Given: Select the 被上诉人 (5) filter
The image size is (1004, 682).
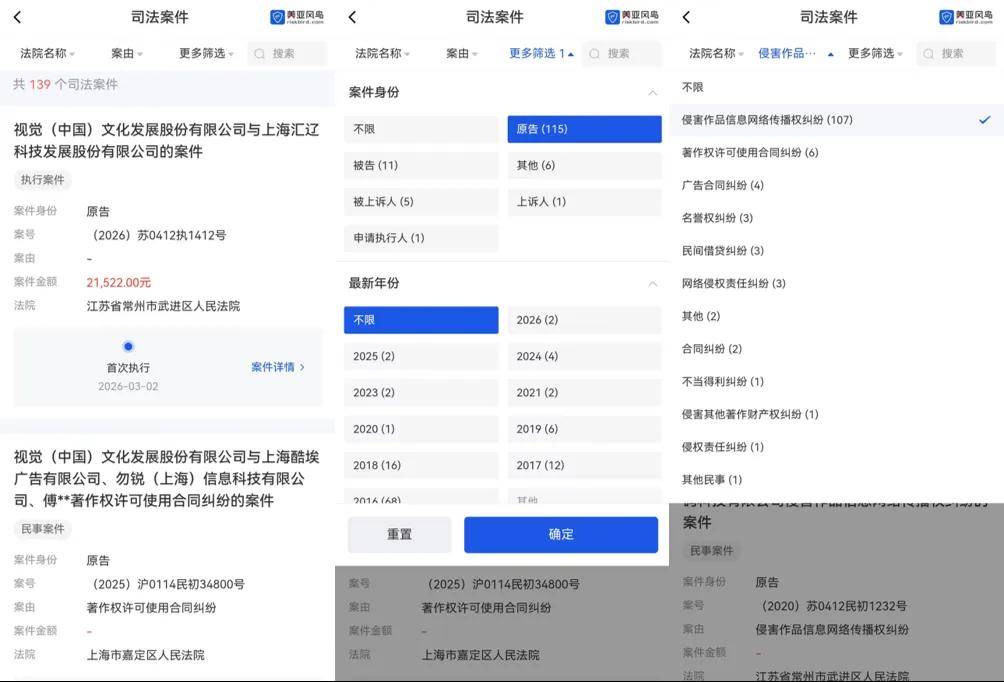Looking at the screenshot, I should click(x=421, y=202).
